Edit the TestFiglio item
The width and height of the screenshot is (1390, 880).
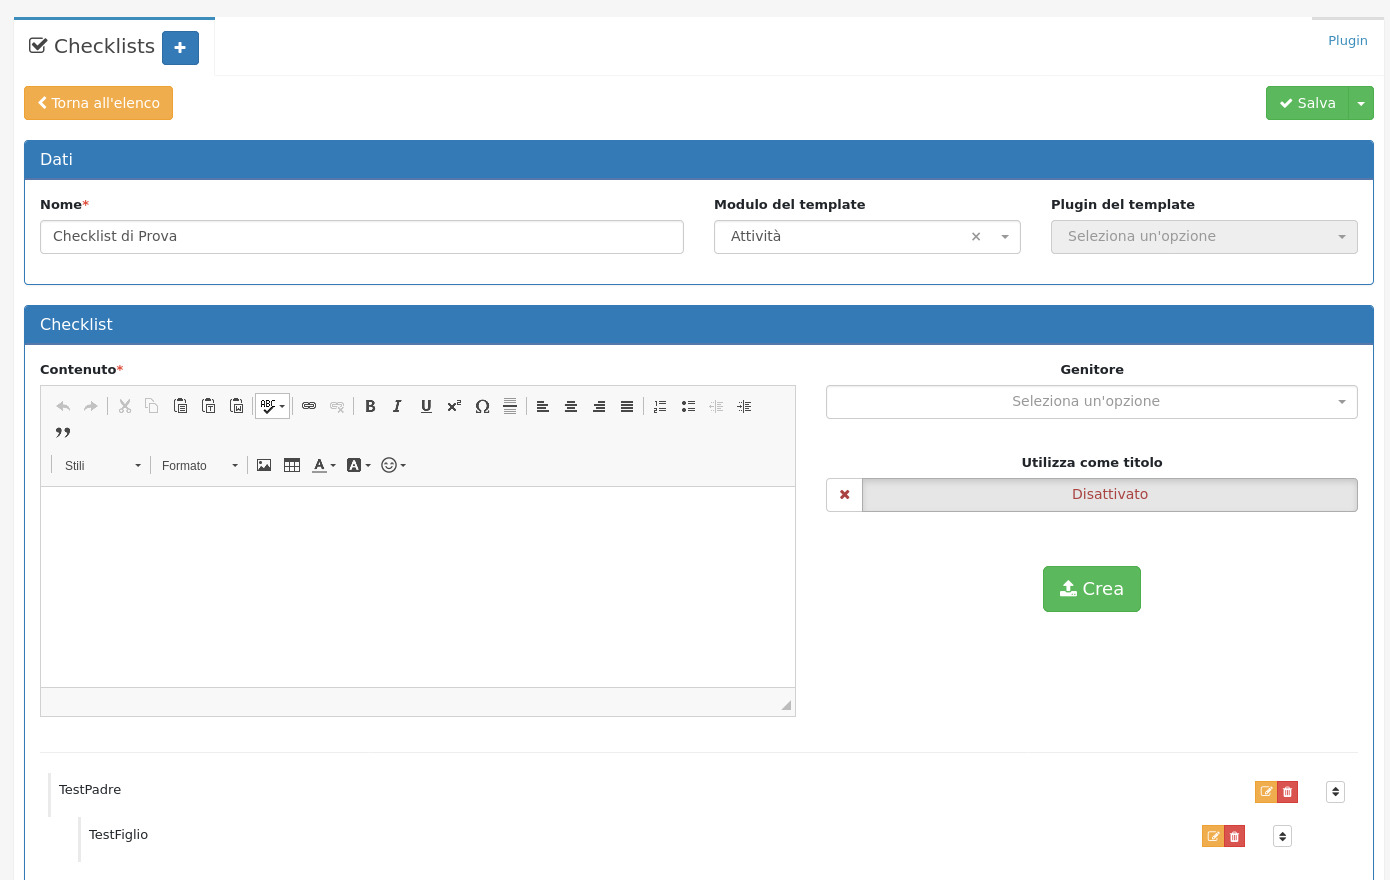(x=1213, y=836)
